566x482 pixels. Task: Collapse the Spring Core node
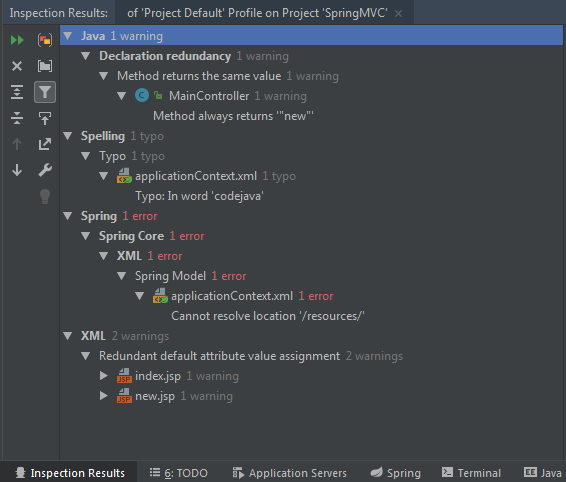point(86,236)
